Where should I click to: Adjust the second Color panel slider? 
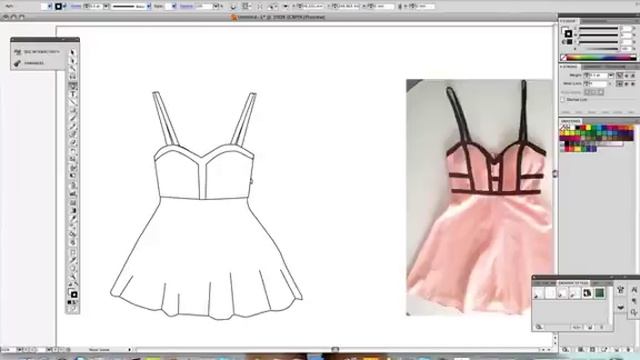(x=599, y=36)
